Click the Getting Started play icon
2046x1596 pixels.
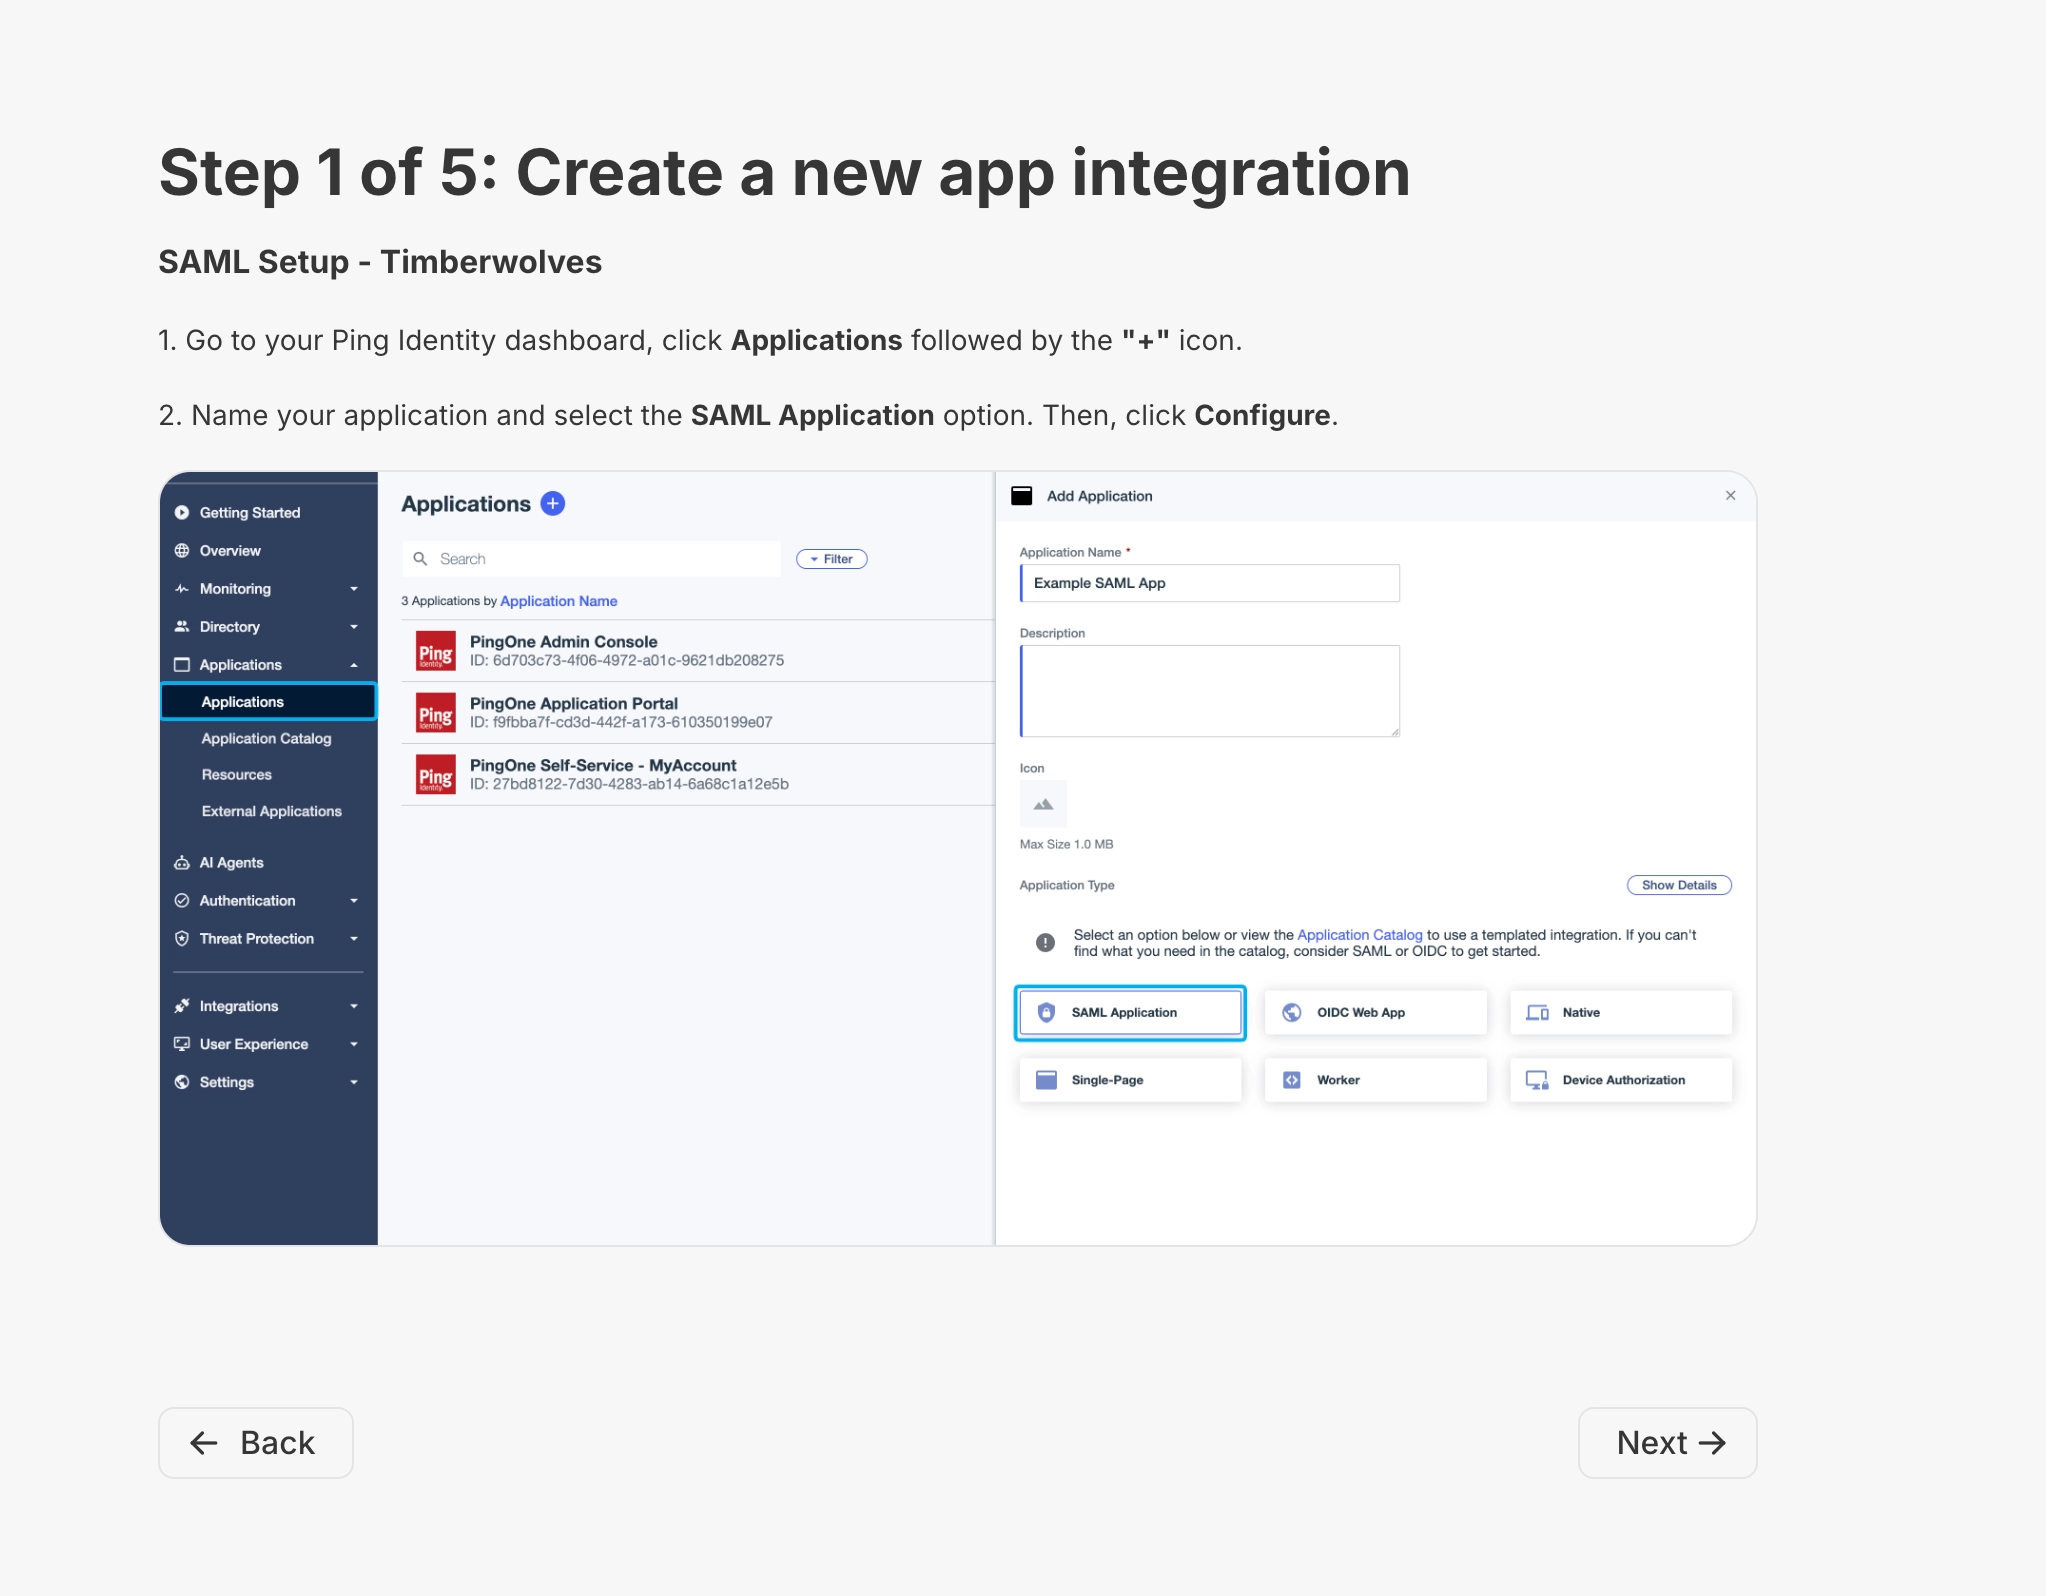pos(182,513)
